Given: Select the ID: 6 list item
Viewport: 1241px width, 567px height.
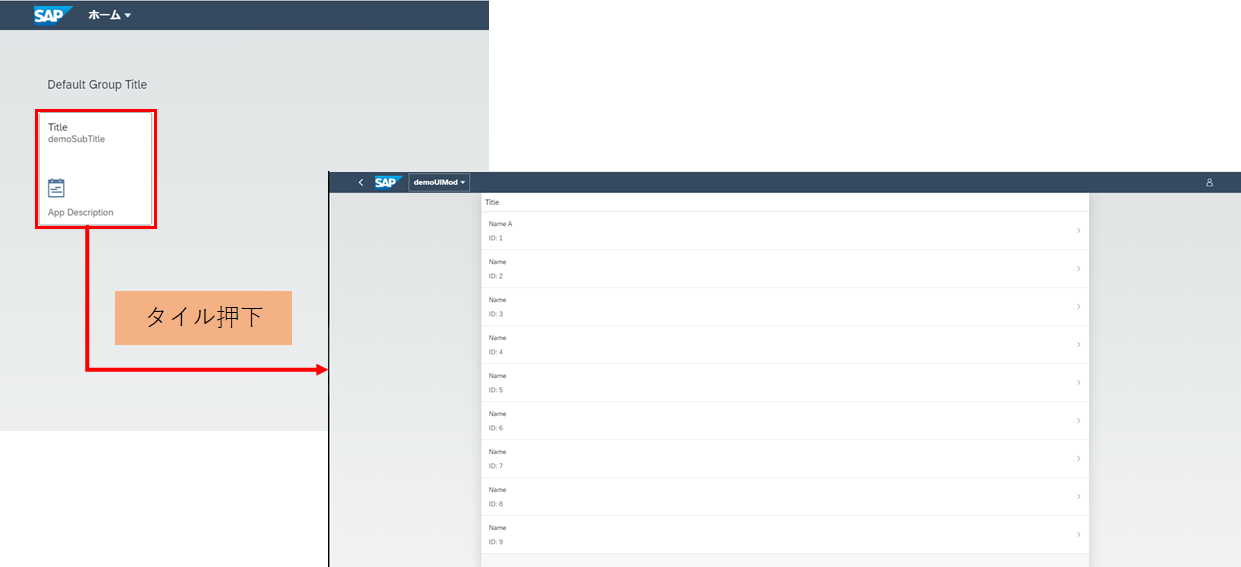Looking at the screenshot, I should [x=785, y=421].
